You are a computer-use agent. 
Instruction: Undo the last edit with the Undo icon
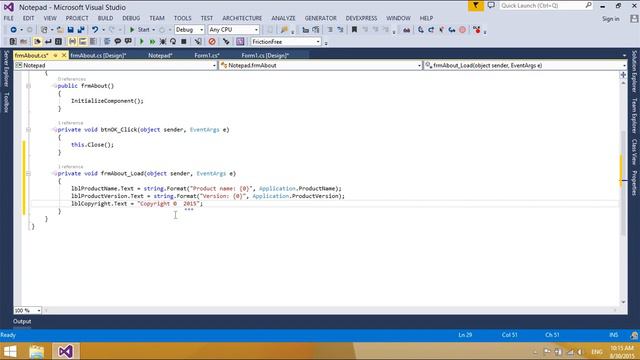tap(95, 30)
